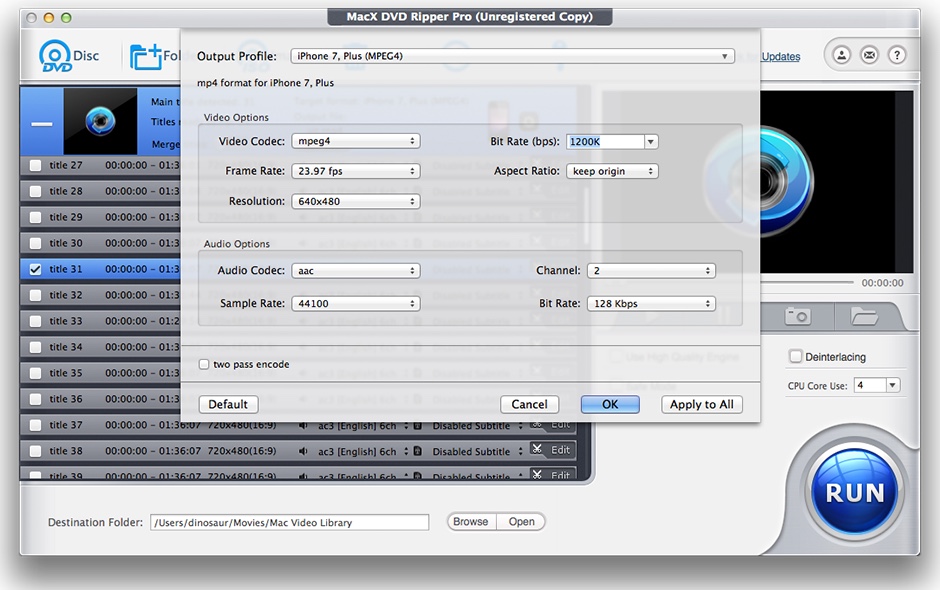The height and width of the screenshot is (590, 940).
Task: Click the email envelope icon
Action: pyautogui.click(x=869, y=55)
